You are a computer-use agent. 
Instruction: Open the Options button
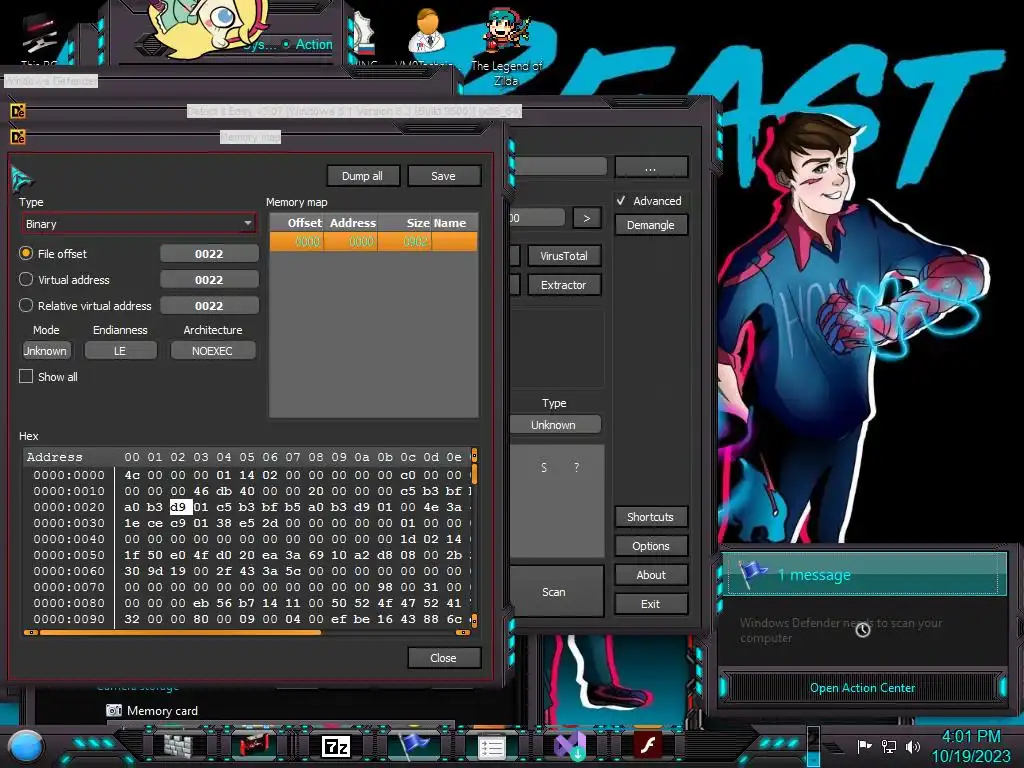click(650, 546)
